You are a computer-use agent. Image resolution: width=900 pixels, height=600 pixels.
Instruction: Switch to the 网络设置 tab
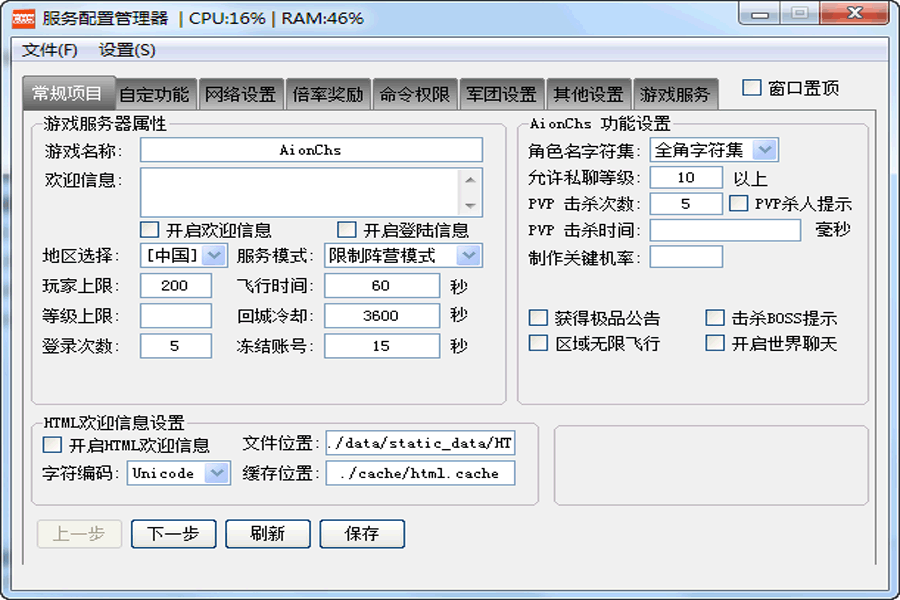tap(240, 95)
